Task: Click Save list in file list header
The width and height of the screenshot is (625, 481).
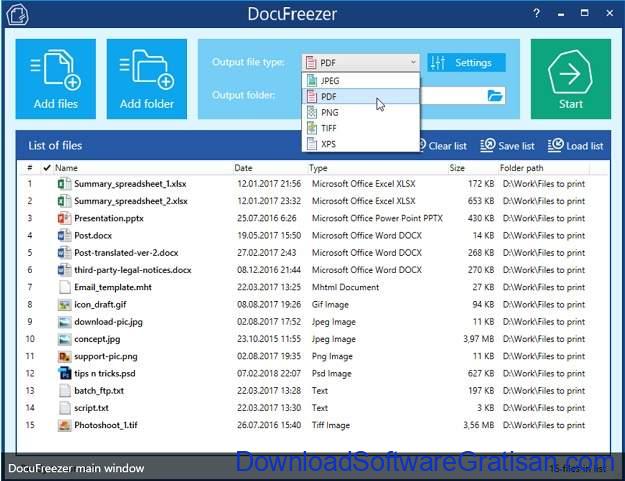Action: [x=507, y=146]
